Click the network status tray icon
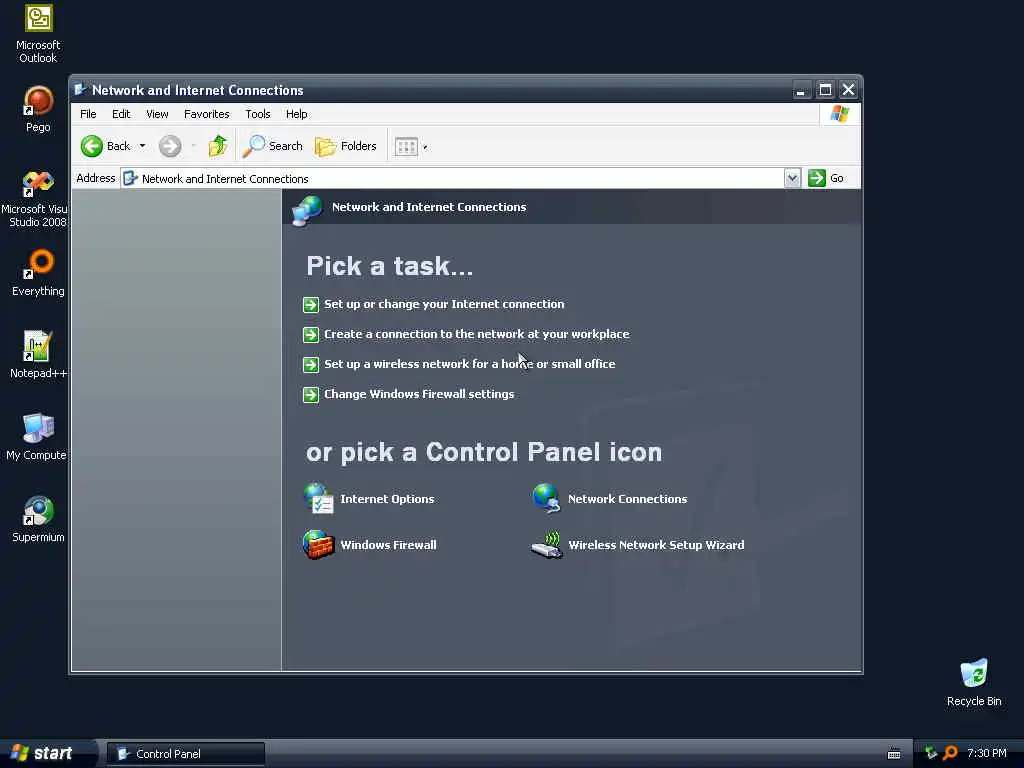This screenshot has width=1024, height=768. pos(931,753)
